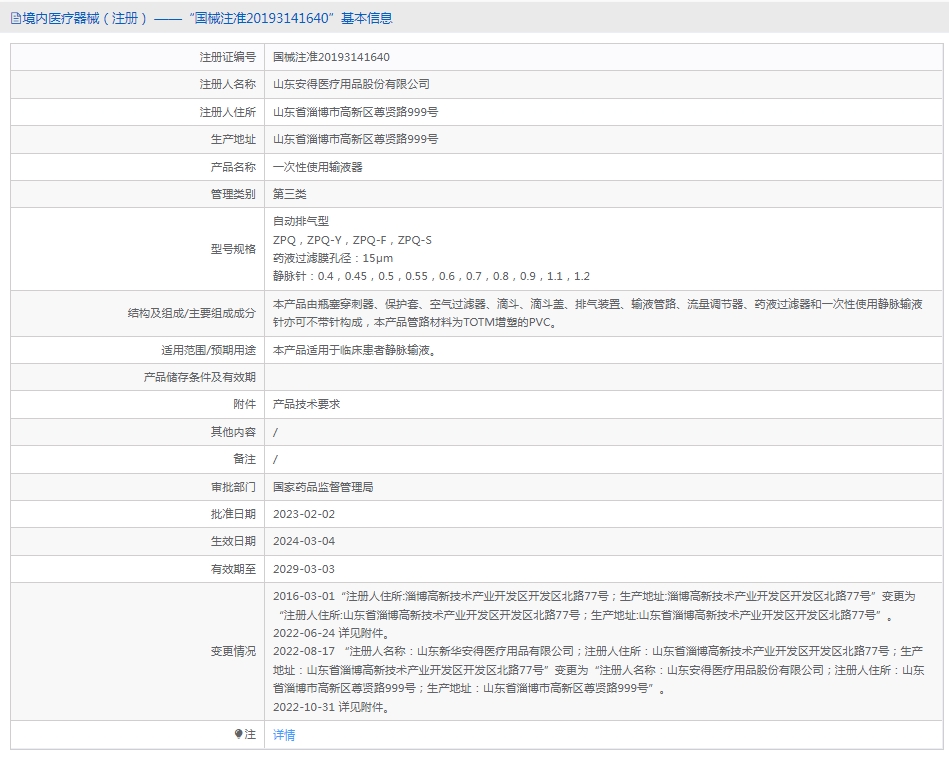Click effective date 2024-03-04
Screen dimensions: 949x757
click(x=304, y=542)
